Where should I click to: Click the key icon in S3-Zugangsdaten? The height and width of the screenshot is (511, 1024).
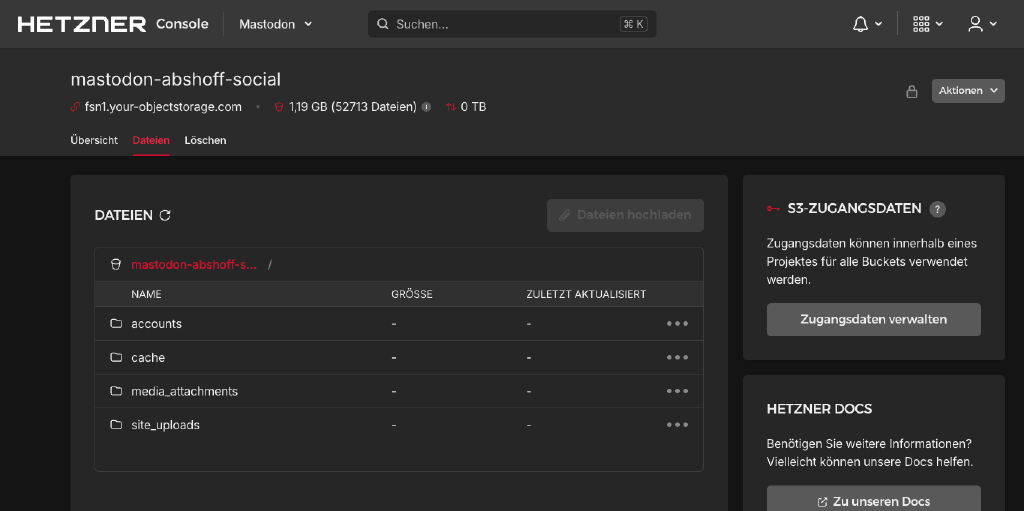[773, 209]
